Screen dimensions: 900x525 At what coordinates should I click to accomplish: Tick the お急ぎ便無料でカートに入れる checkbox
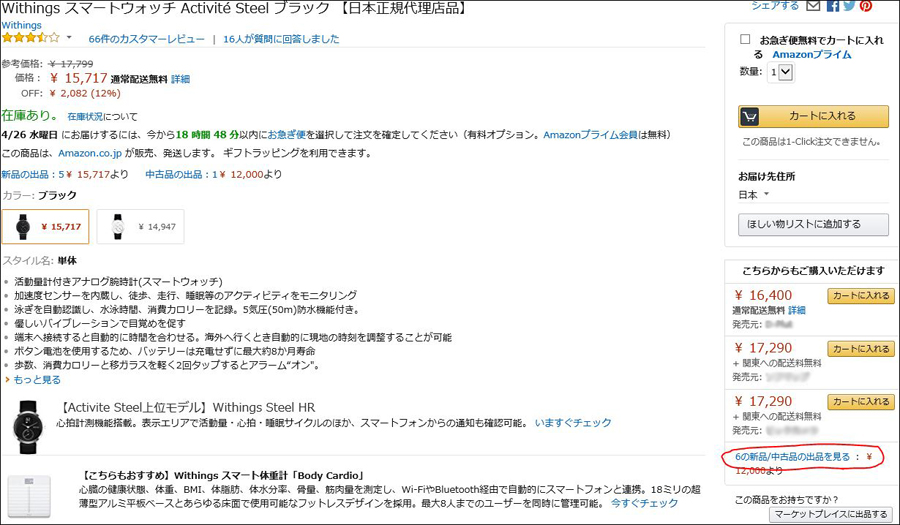point(745,39)
